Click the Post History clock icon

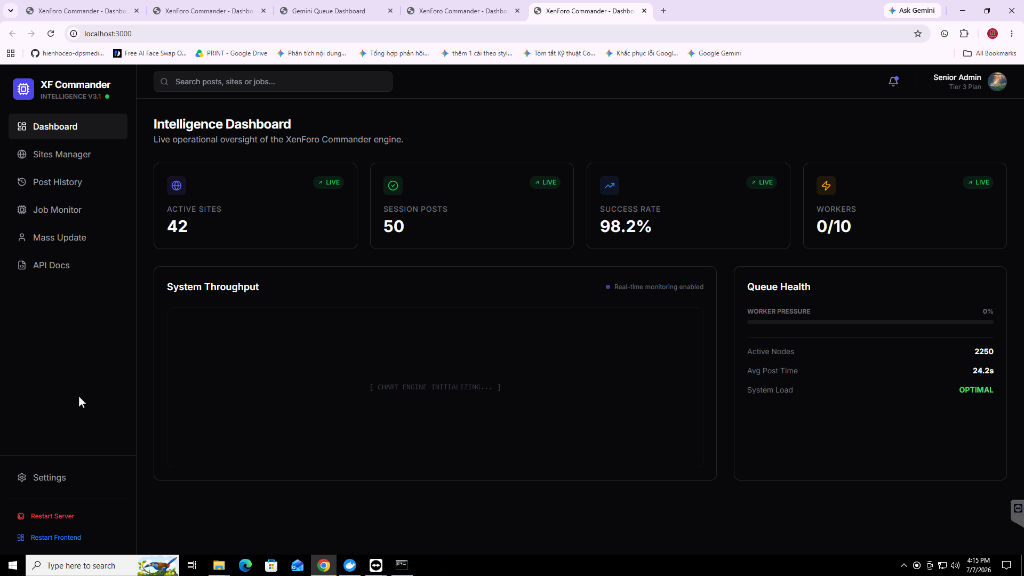pyautogui.click(x=22, y=182)
